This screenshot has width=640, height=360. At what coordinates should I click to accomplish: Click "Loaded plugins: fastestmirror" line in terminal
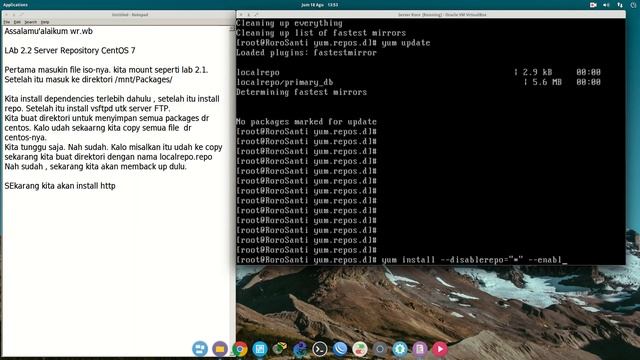pos(306,53)
